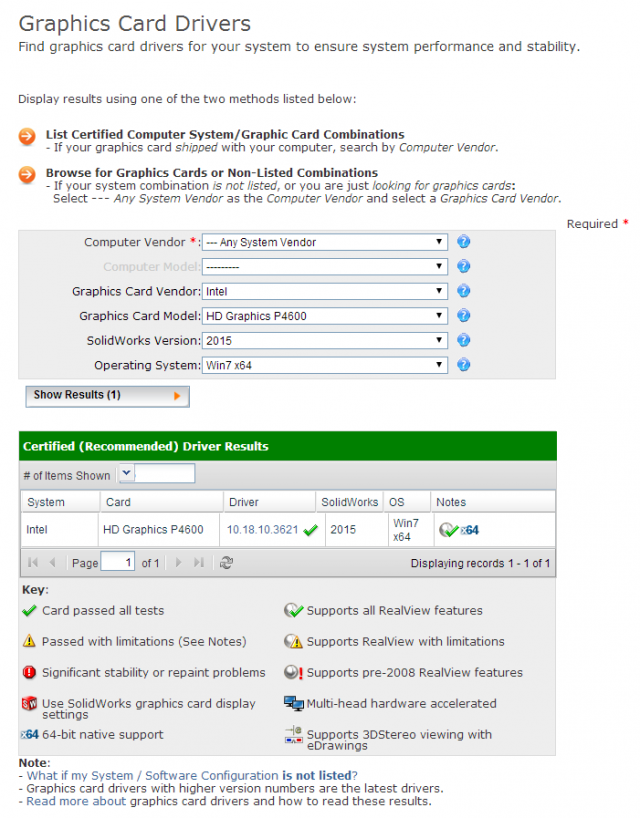Click orange arrow for List Certified Combinations
640x819 pixels.
27,137
